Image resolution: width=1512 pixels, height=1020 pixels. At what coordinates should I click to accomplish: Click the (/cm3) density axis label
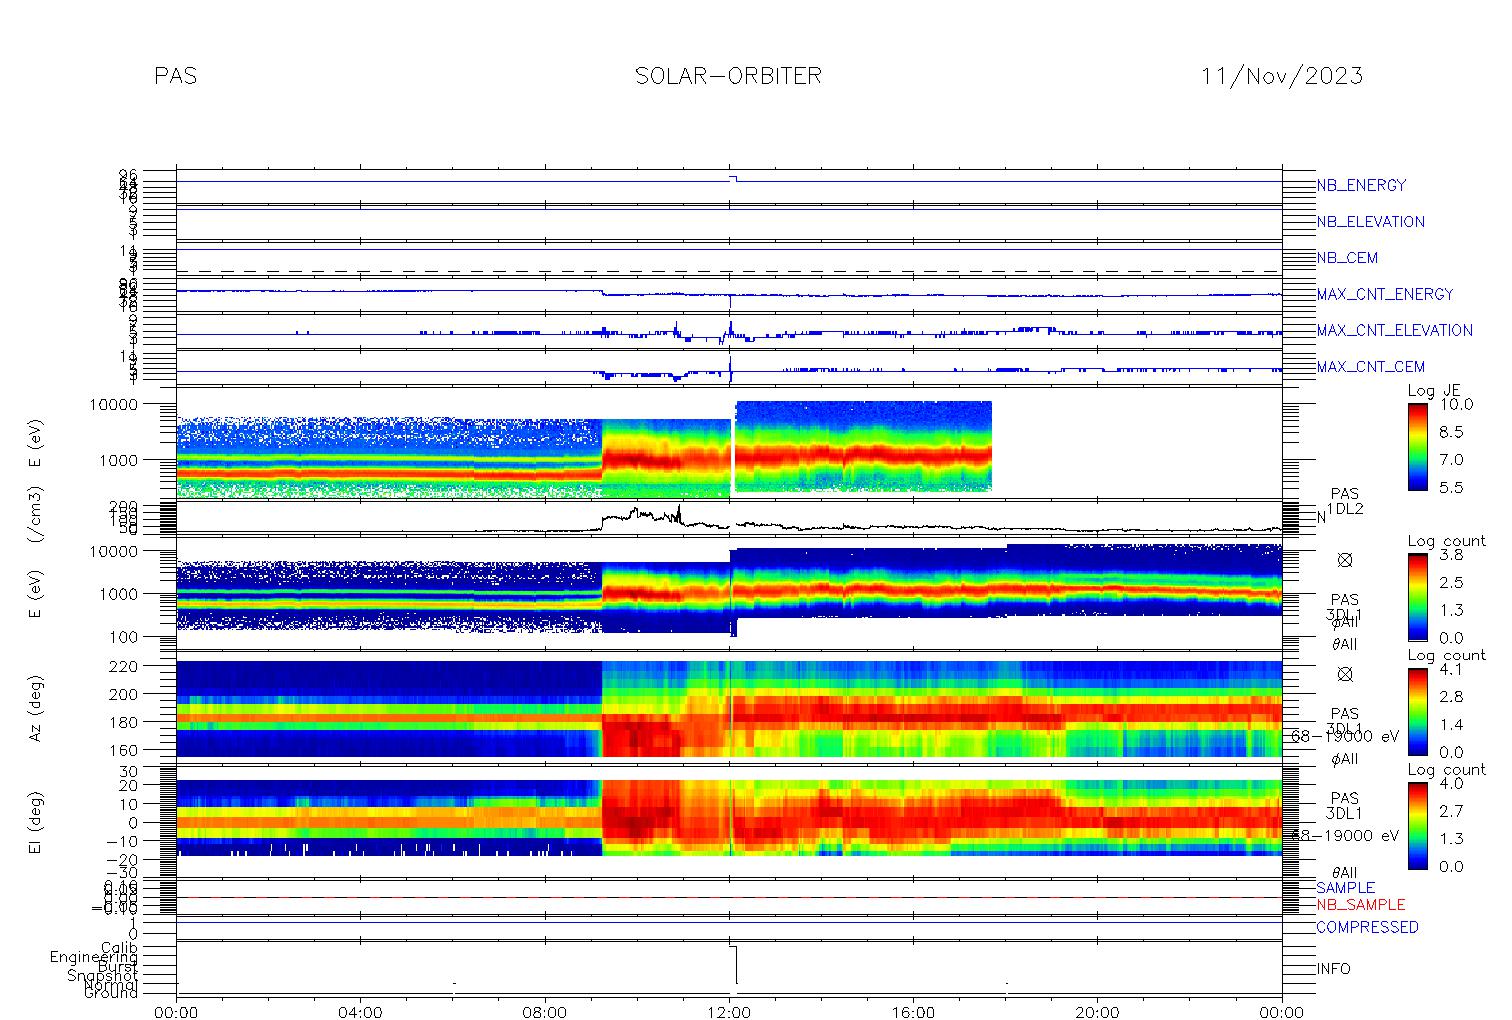click(x=35, y=516)
